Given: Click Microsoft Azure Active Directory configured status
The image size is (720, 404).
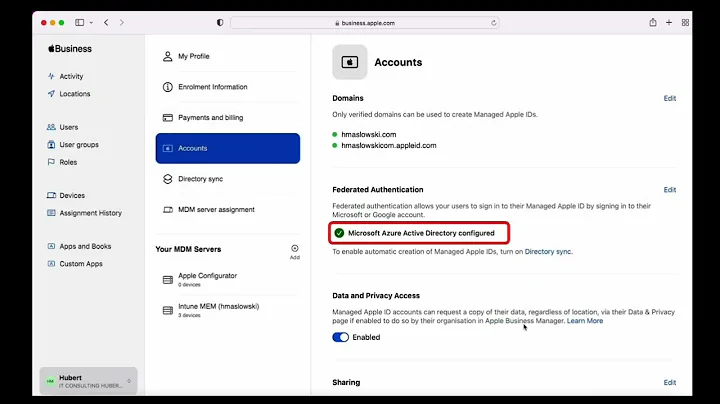Looking at the screenshot, I should (x=421, y=233).
